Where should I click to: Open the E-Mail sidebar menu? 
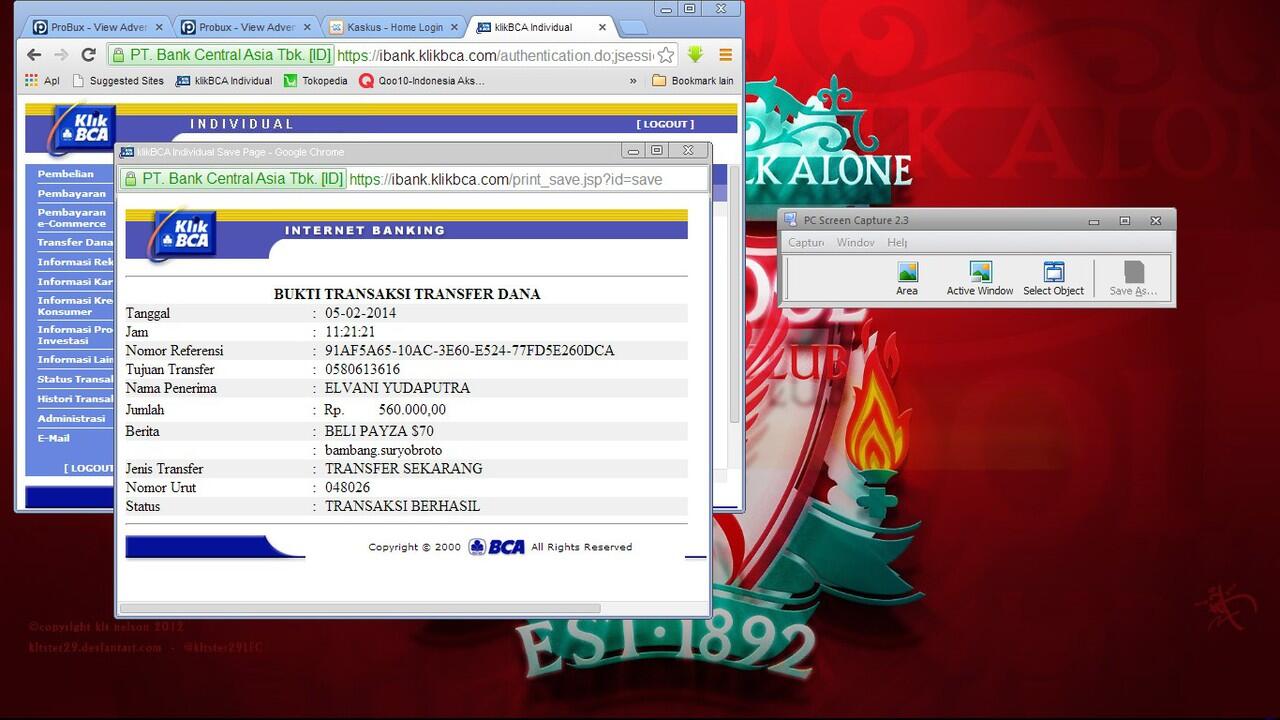pyautogui.click(x=54, y=438)
